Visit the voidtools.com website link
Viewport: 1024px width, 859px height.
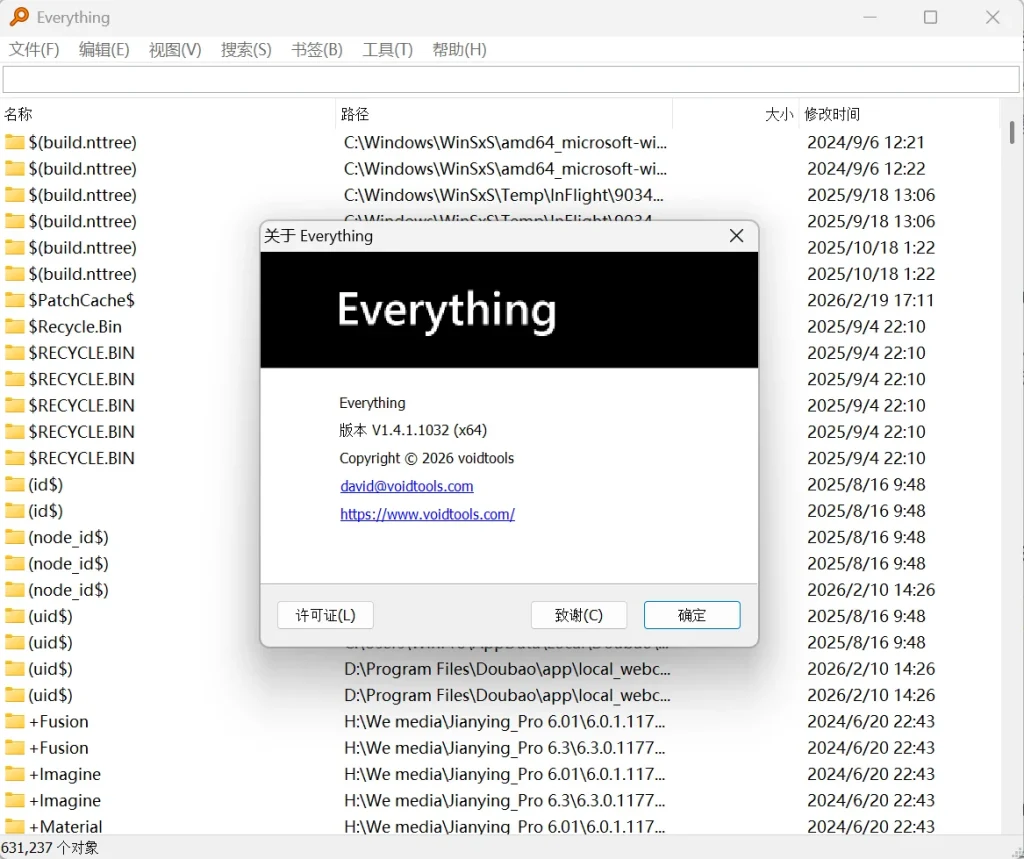[x=427, y=514]
